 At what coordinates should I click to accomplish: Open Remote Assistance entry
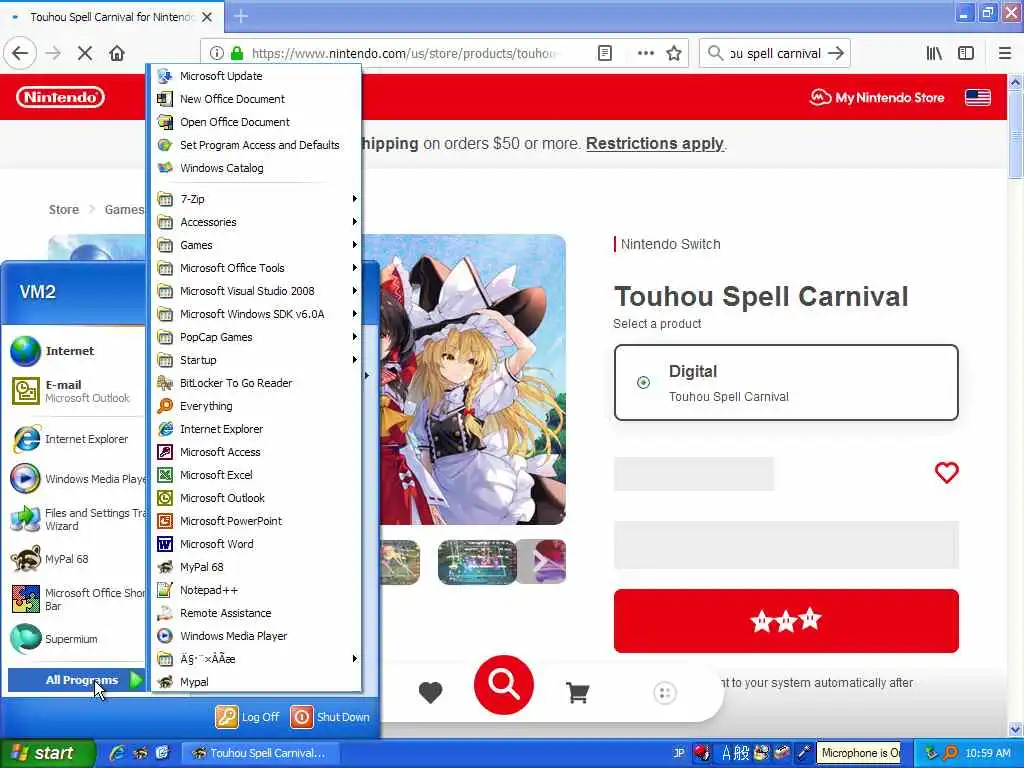click(257, 613)
